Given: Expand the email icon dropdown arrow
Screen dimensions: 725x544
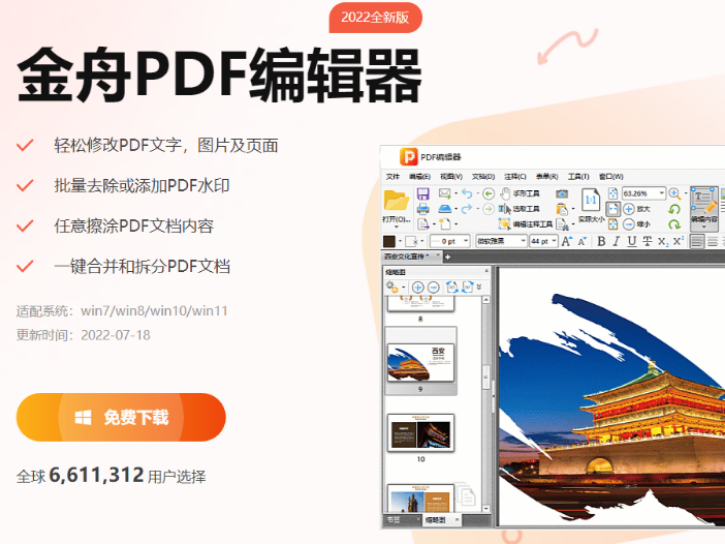Looking at the screenshot, I should (455, 194).
